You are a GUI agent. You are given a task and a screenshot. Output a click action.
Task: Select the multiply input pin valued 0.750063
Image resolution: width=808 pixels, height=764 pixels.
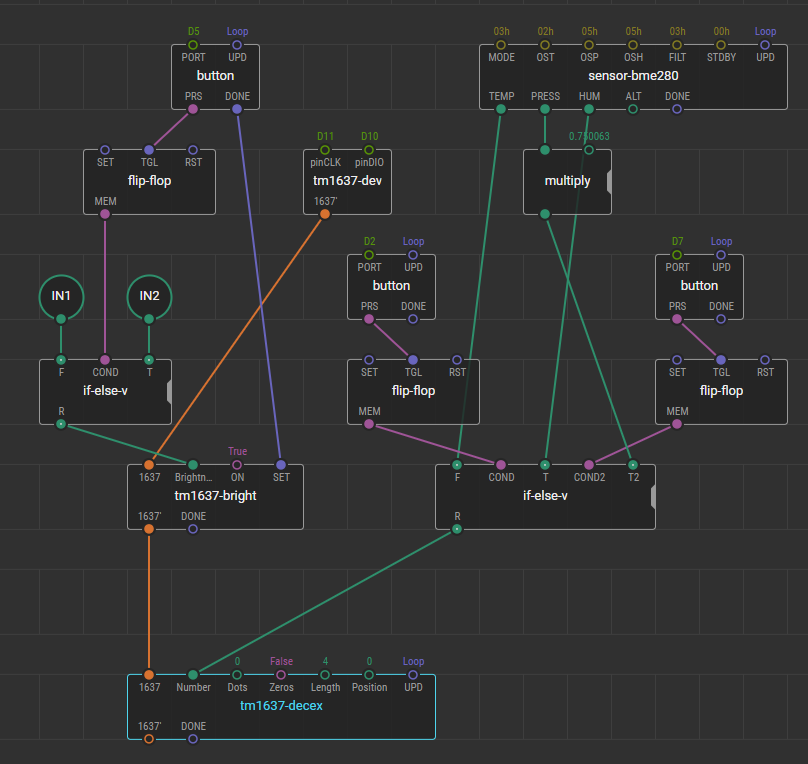[x=589, y=150]
